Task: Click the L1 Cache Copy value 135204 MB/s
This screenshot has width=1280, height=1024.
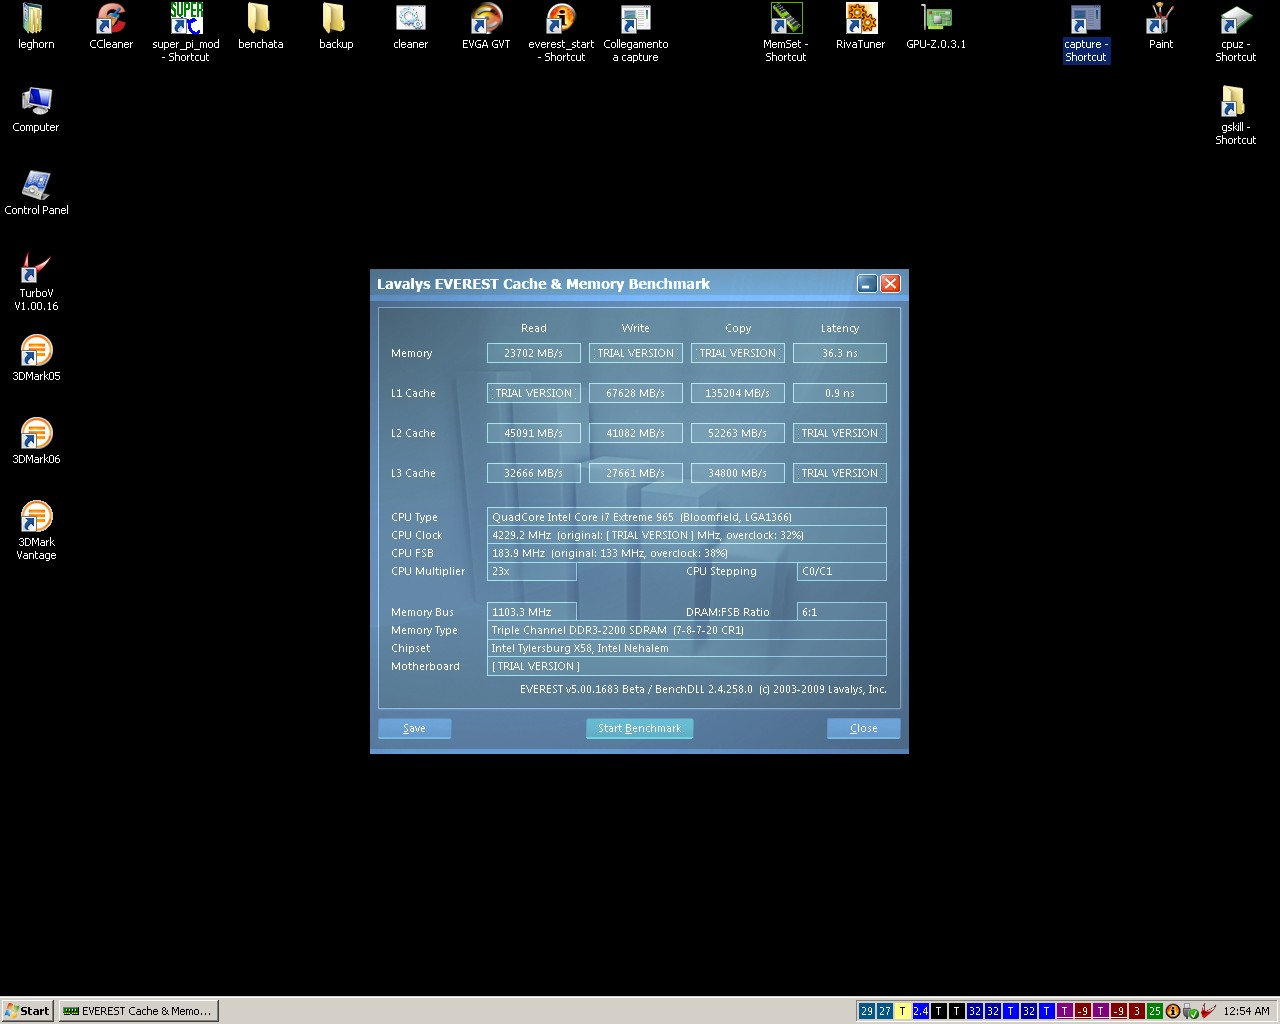Action: [737, 393]
